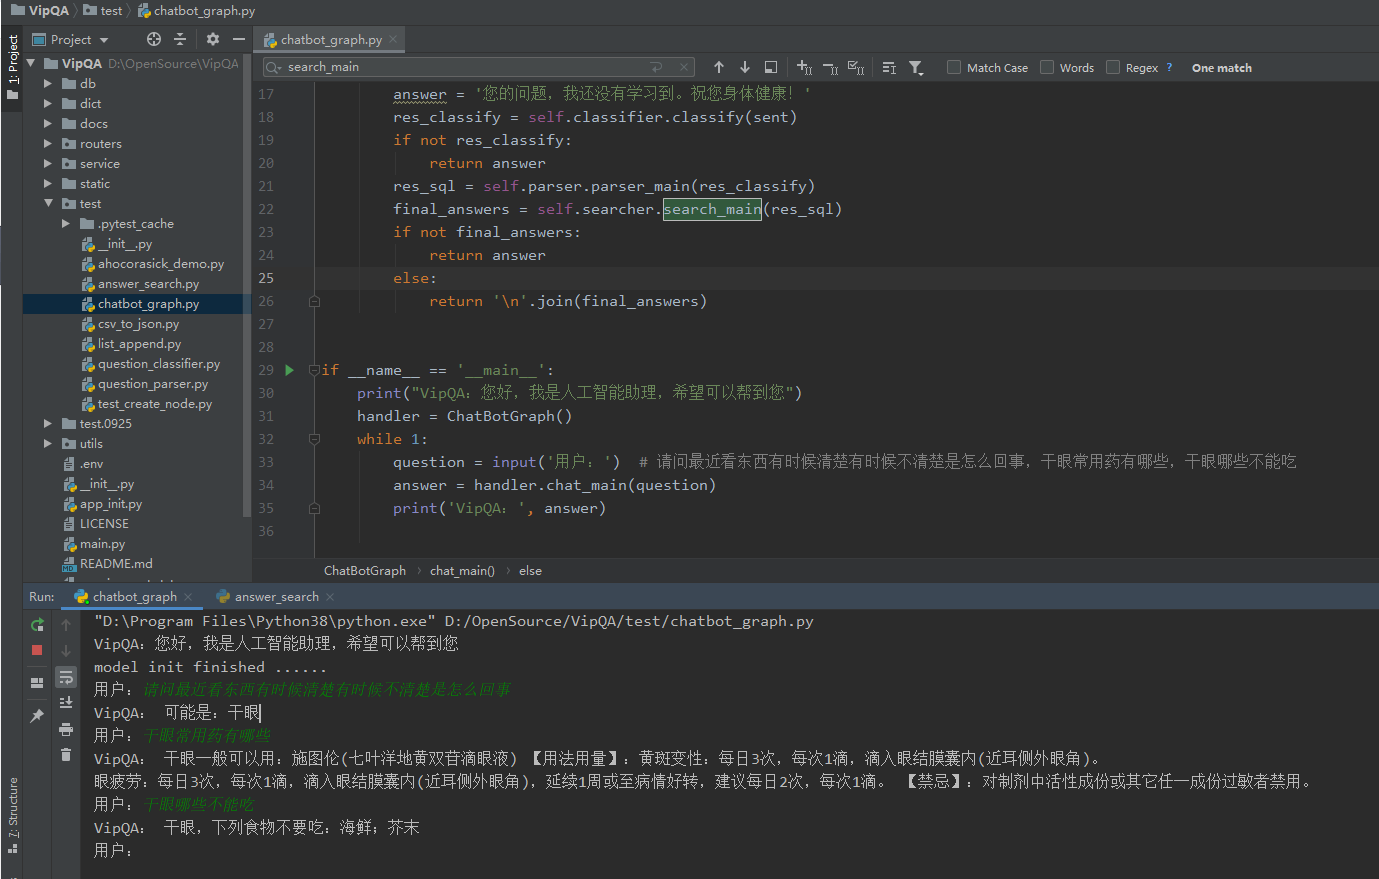This screenshot has height=879, width=1379.
Task: Expand the db folder
Action: (x=48, y=84)
